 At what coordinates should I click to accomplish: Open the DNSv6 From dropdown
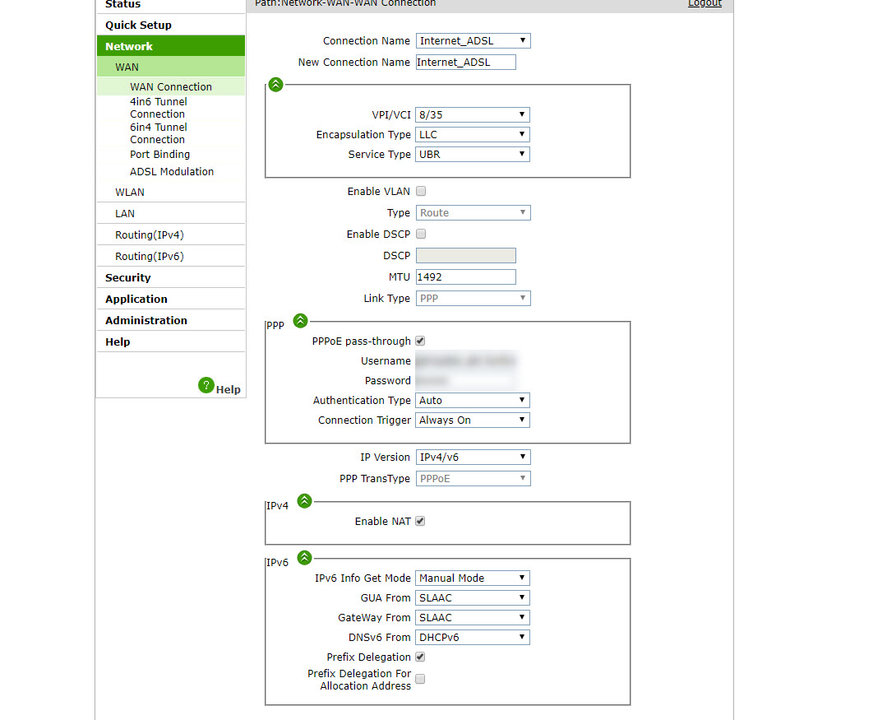[x=472, y=637]
